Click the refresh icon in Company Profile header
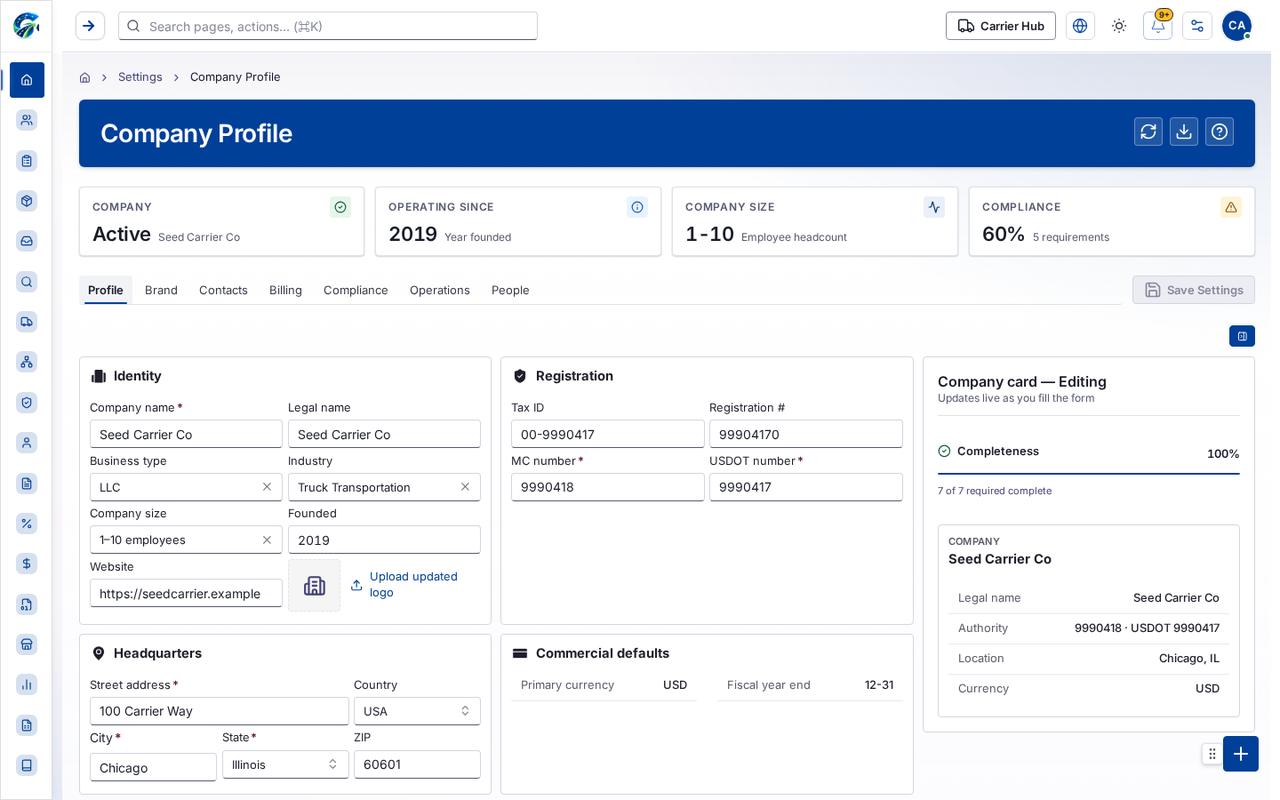1280x800 pixels. 1148,132
